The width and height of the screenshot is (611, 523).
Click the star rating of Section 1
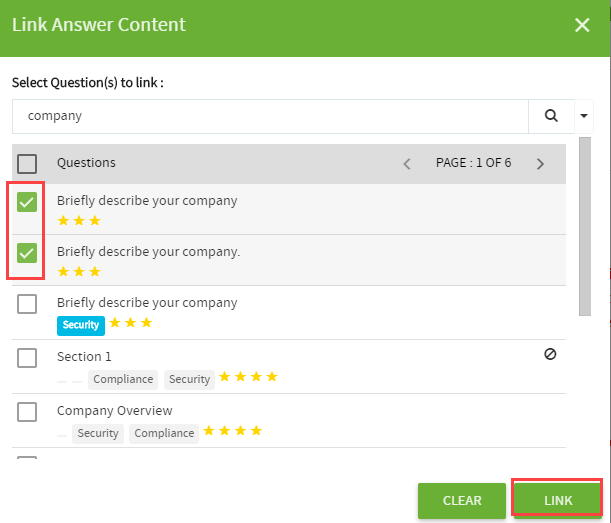click(248, 377)
